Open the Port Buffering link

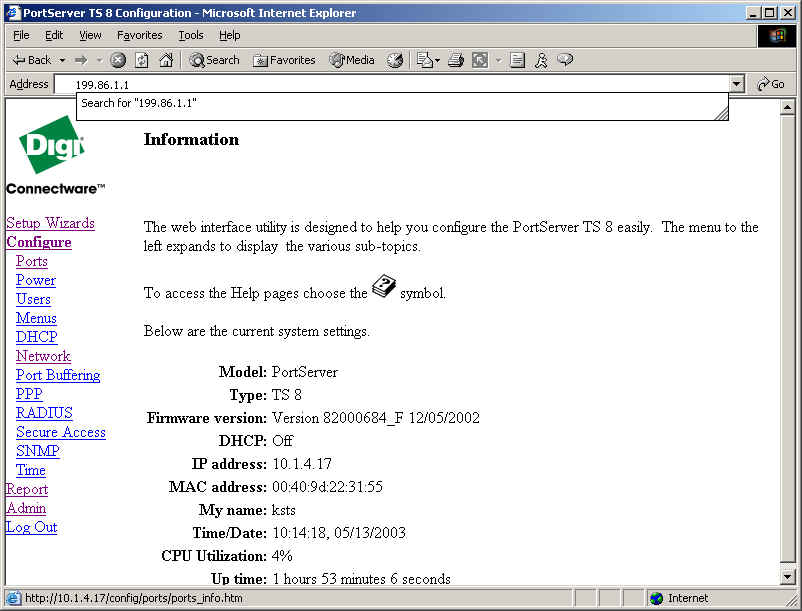[58, 375]
